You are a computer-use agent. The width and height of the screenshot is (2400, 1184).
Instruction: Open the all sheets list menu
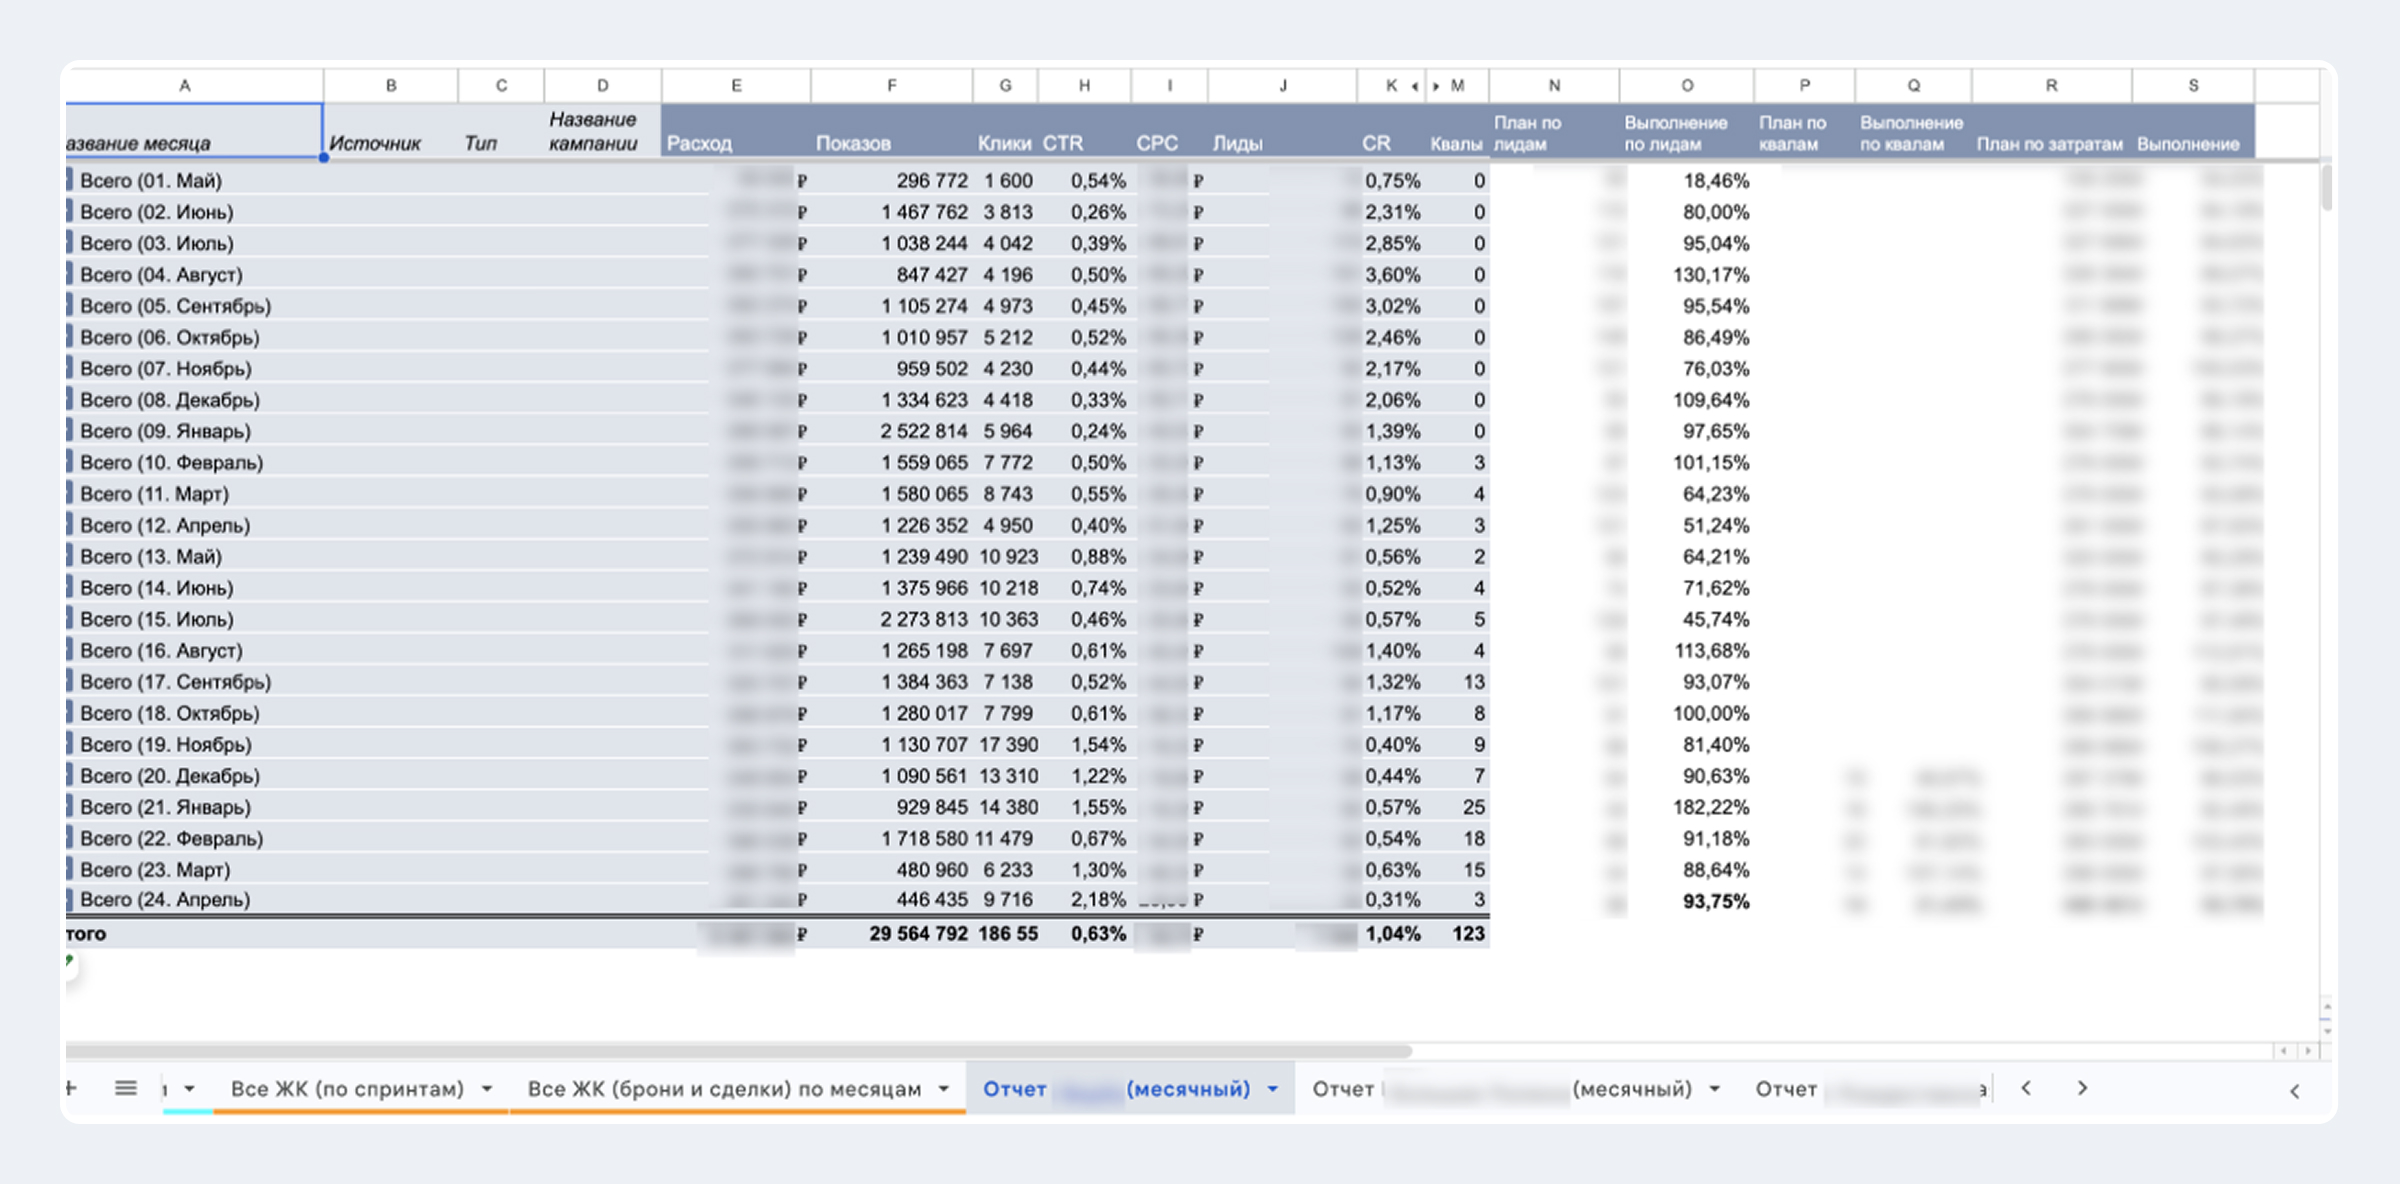pyautogui.click(x=126, y=1088)
